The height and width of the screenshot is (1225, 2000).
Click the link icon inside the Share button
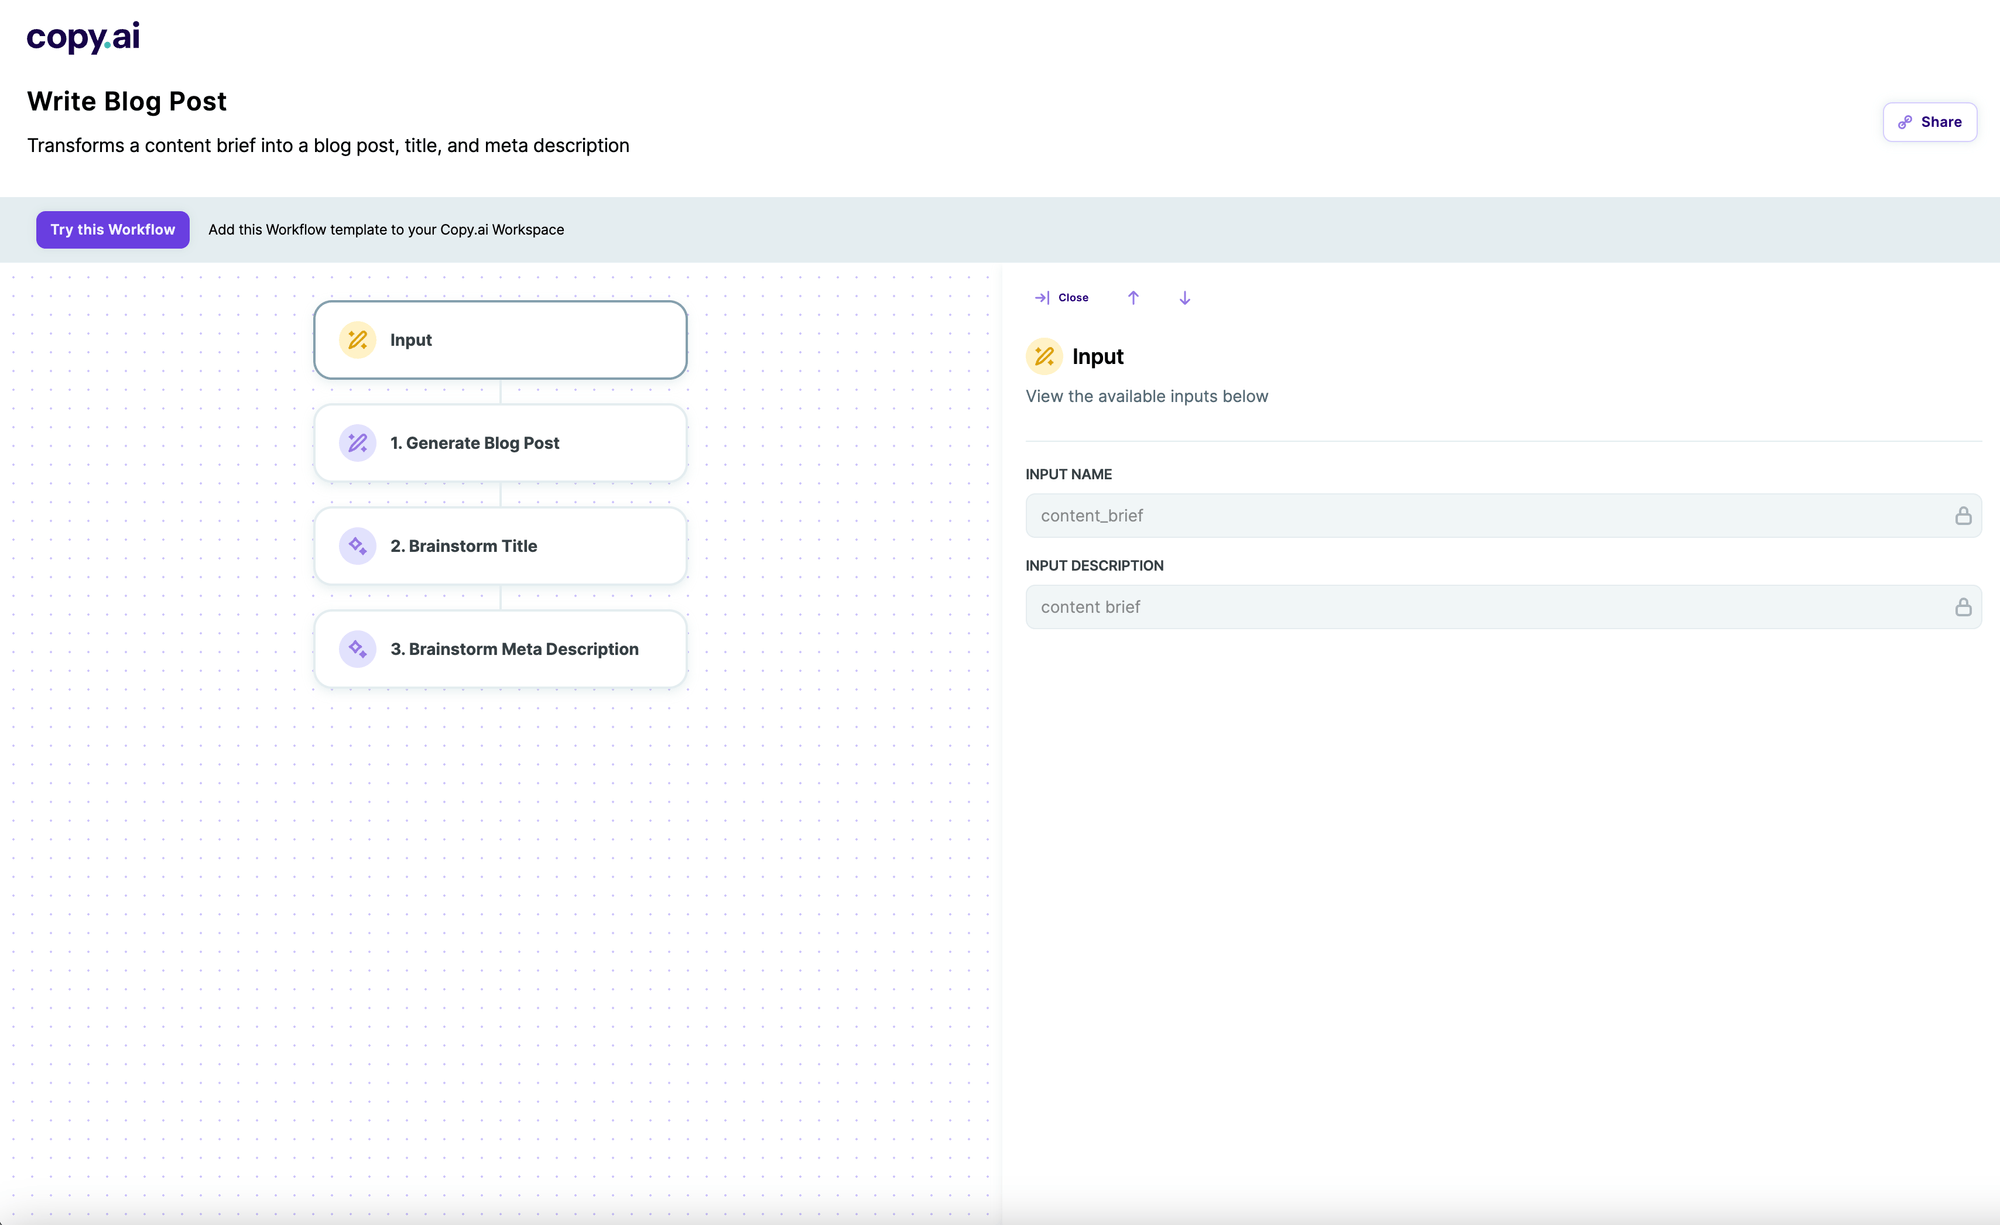(1906, 122)
